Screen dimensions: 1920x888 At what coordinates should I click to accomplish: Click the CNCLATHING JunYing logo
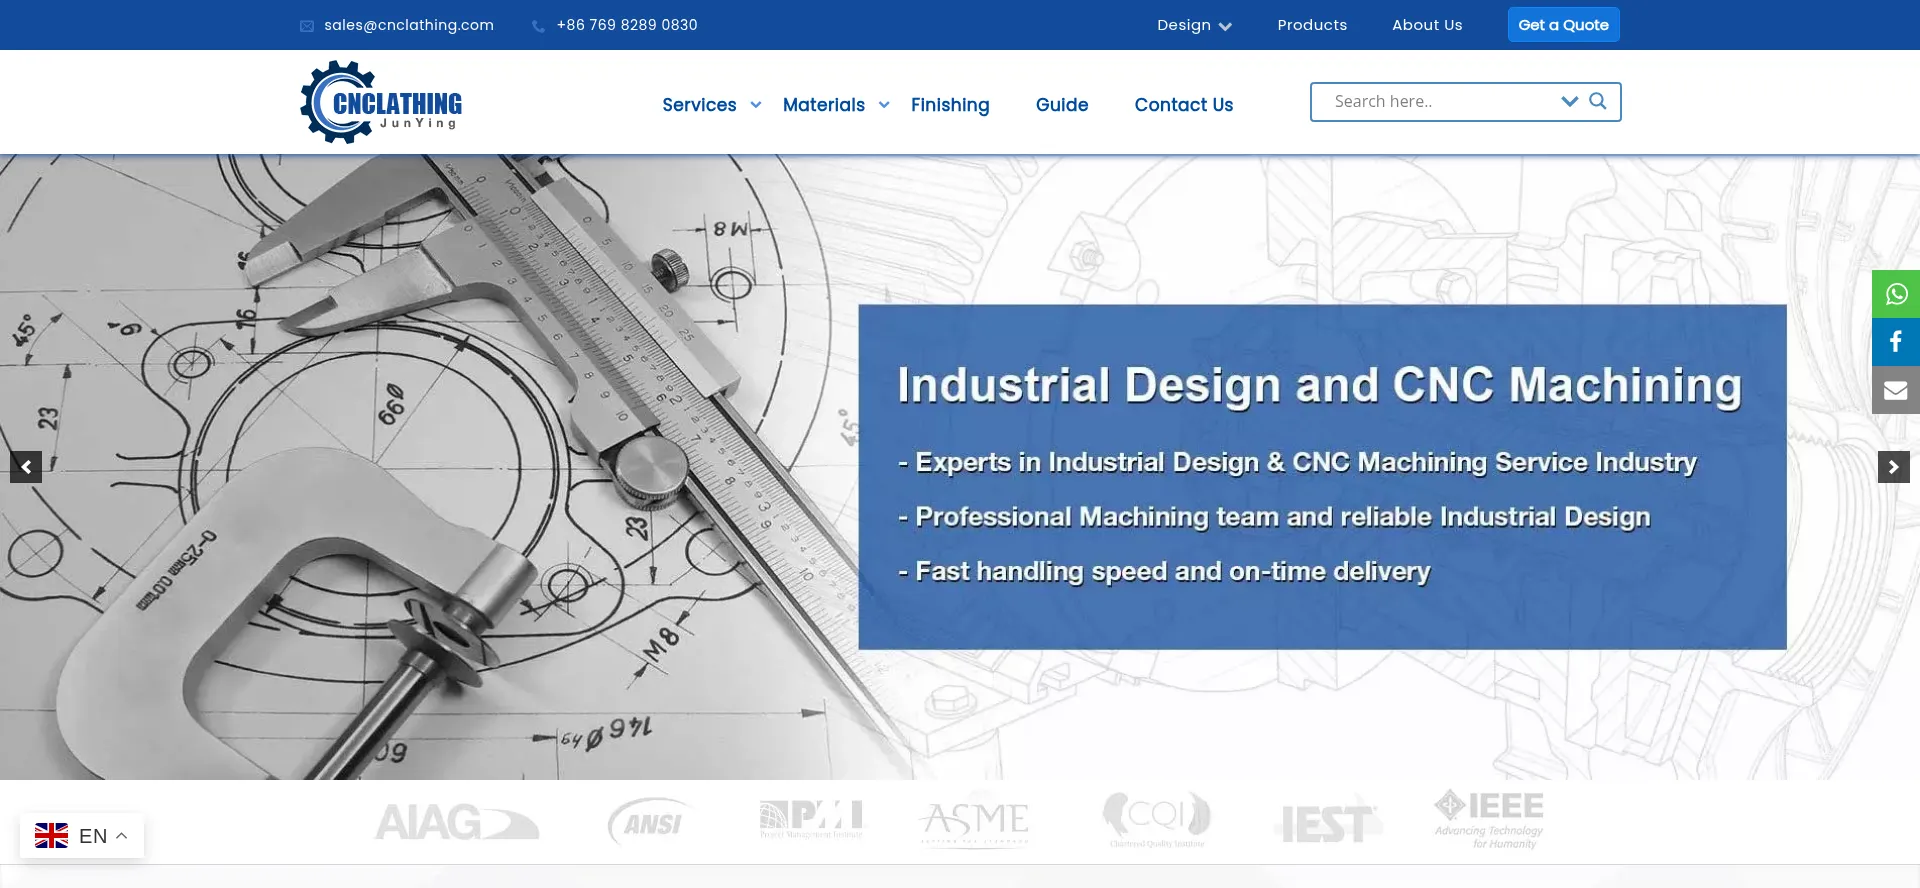381,102
